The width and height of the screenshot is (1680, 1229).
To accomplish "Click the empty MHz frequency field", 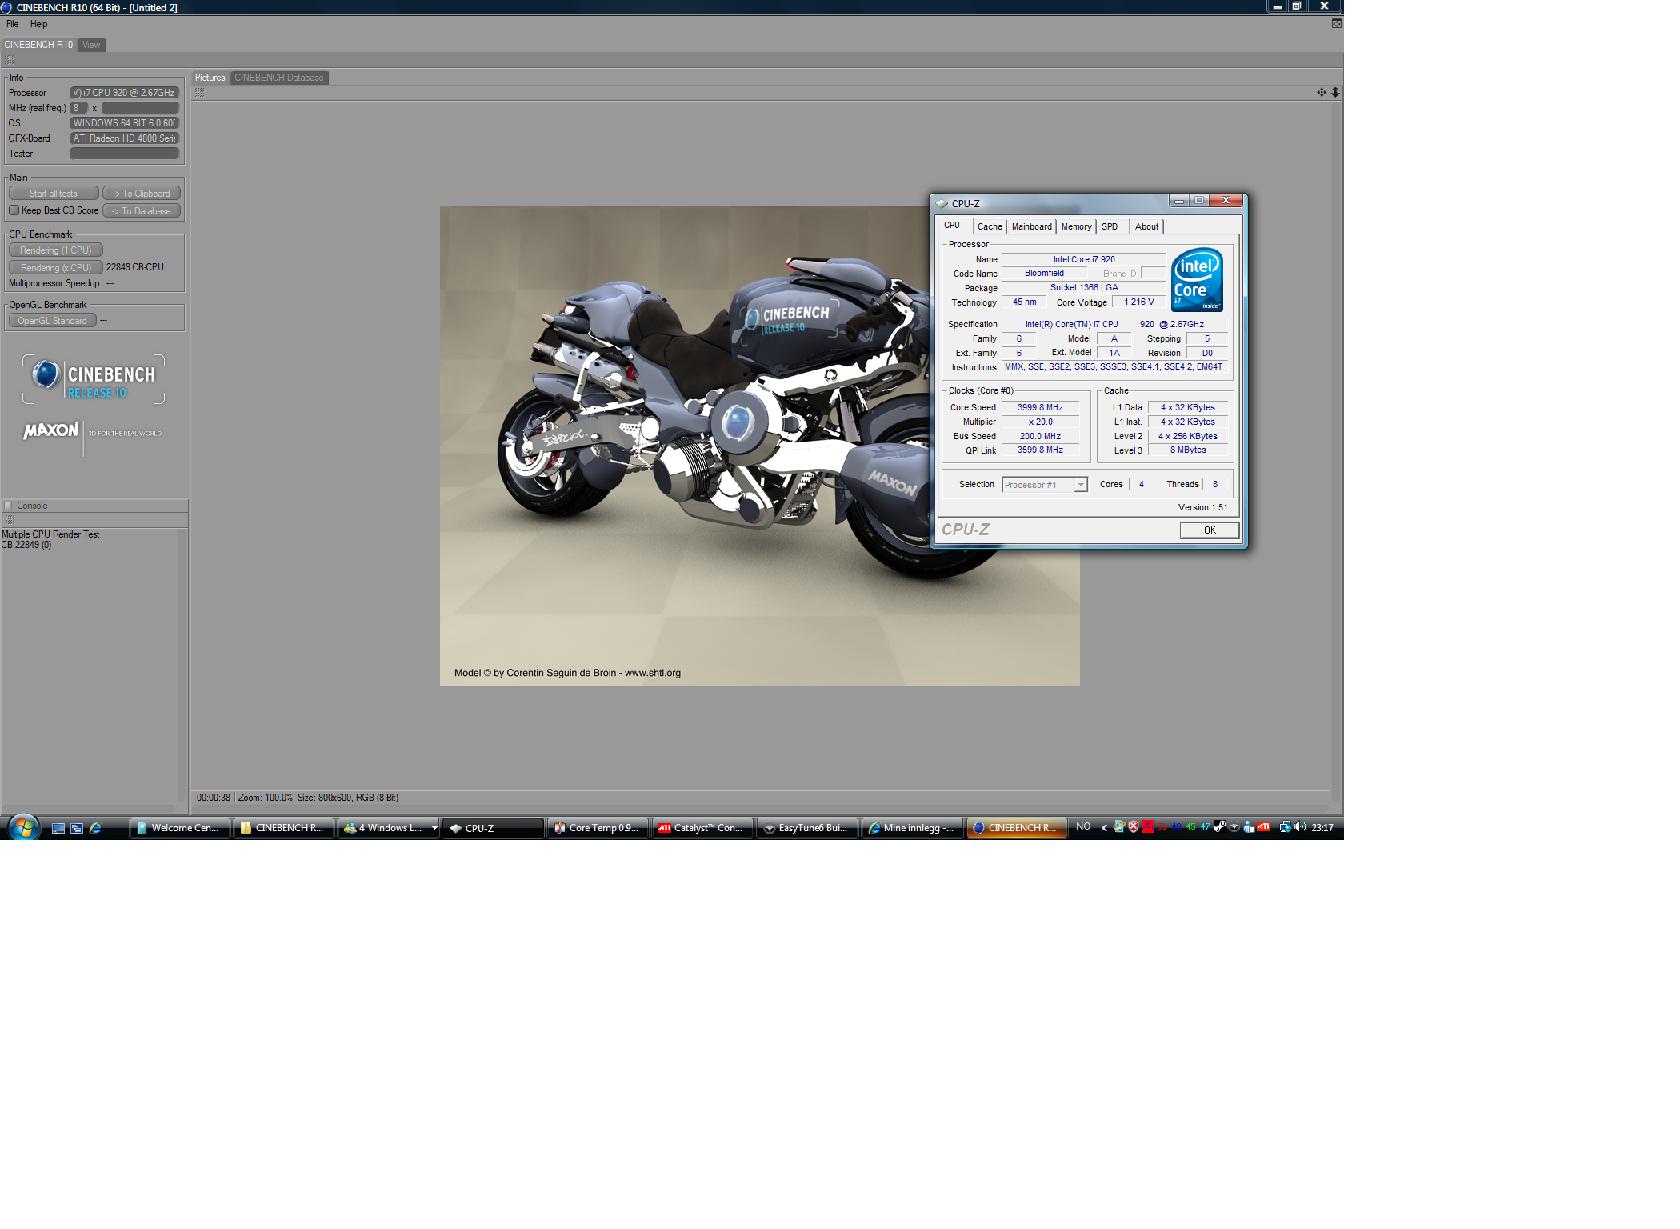I will (x=140, y=108).
